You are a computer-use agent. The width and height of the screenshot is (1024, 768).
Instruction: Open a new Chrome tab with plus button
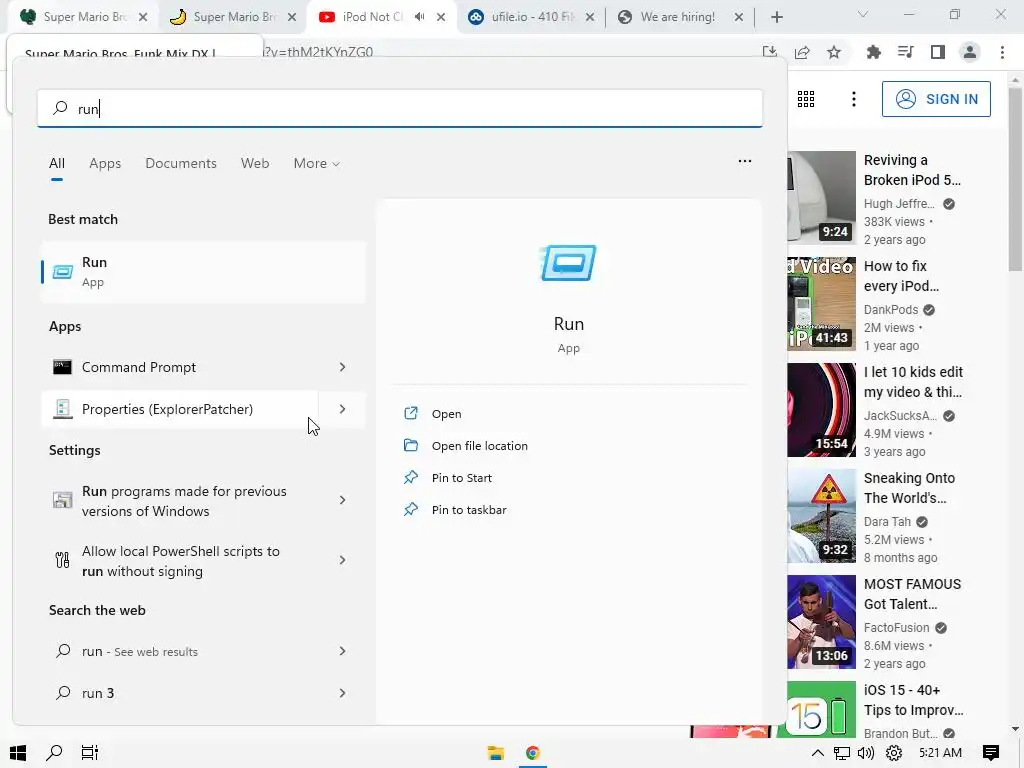click(776, 17)
